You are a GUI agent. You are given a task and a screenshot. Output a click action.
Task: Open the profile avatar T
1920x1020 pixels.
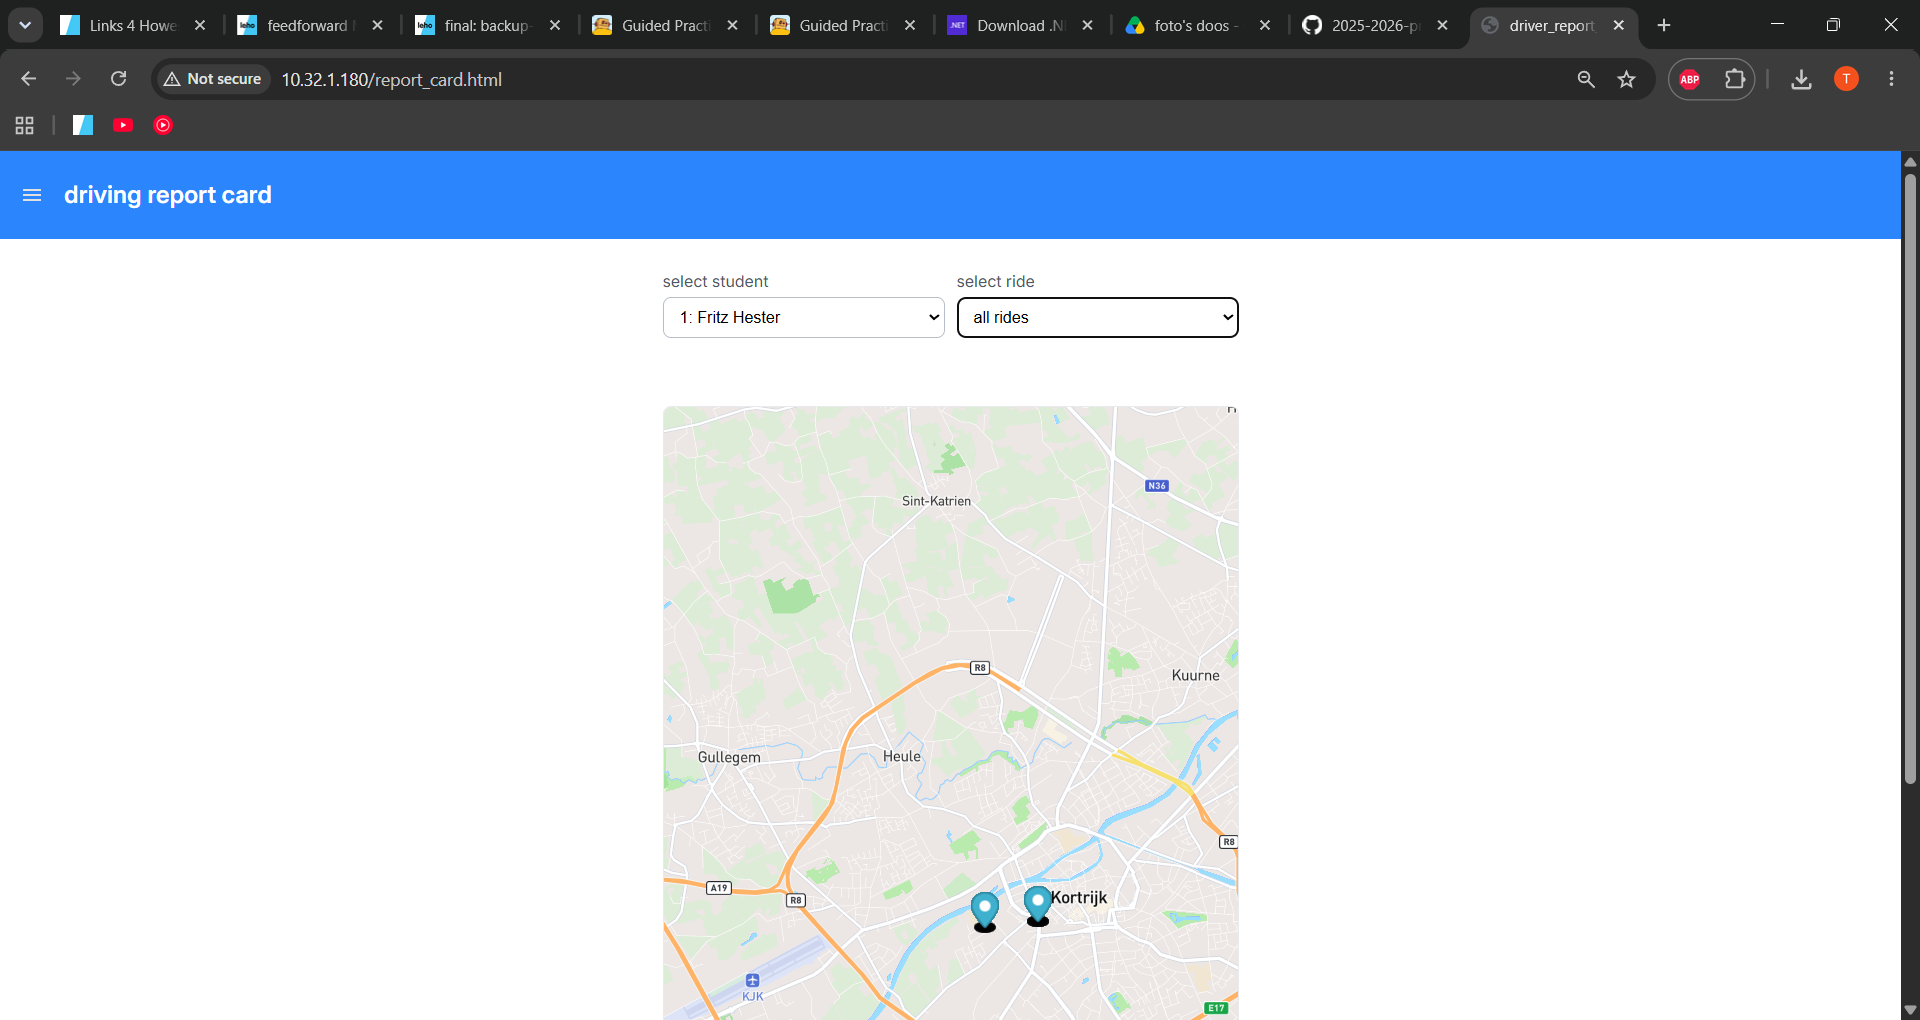coord(1846,79)
